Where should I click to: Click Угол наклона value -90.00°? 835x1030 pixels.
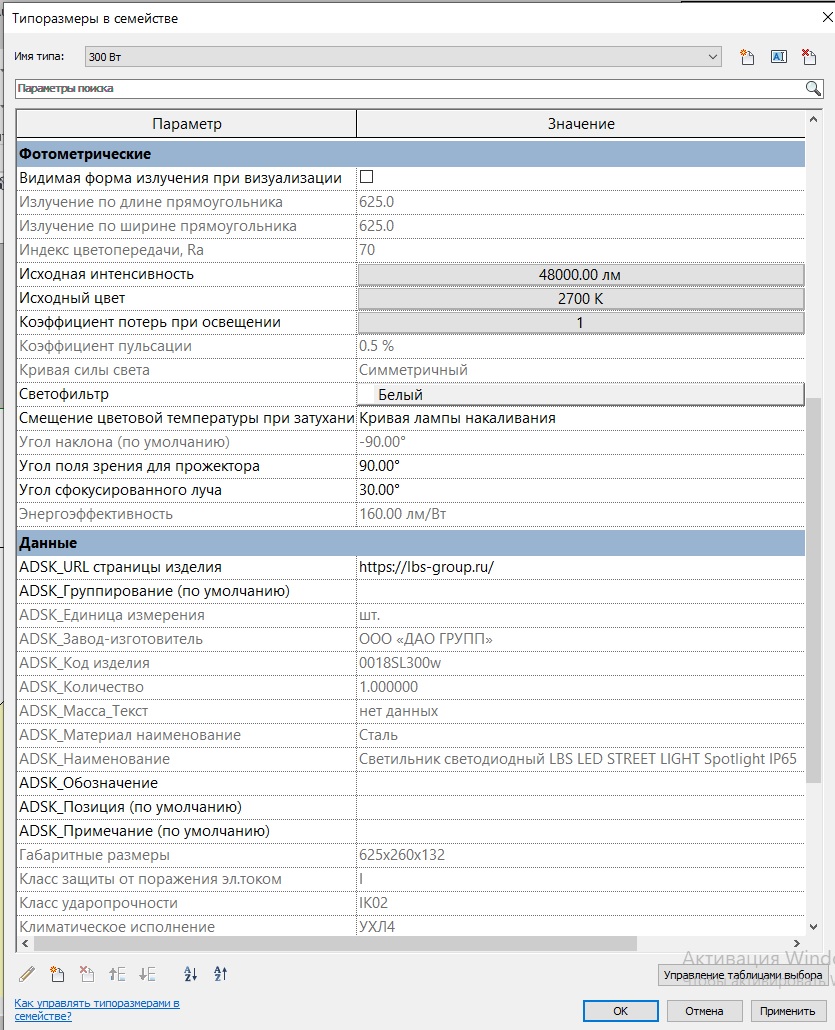pyautogui.click(x=382, y=442)
